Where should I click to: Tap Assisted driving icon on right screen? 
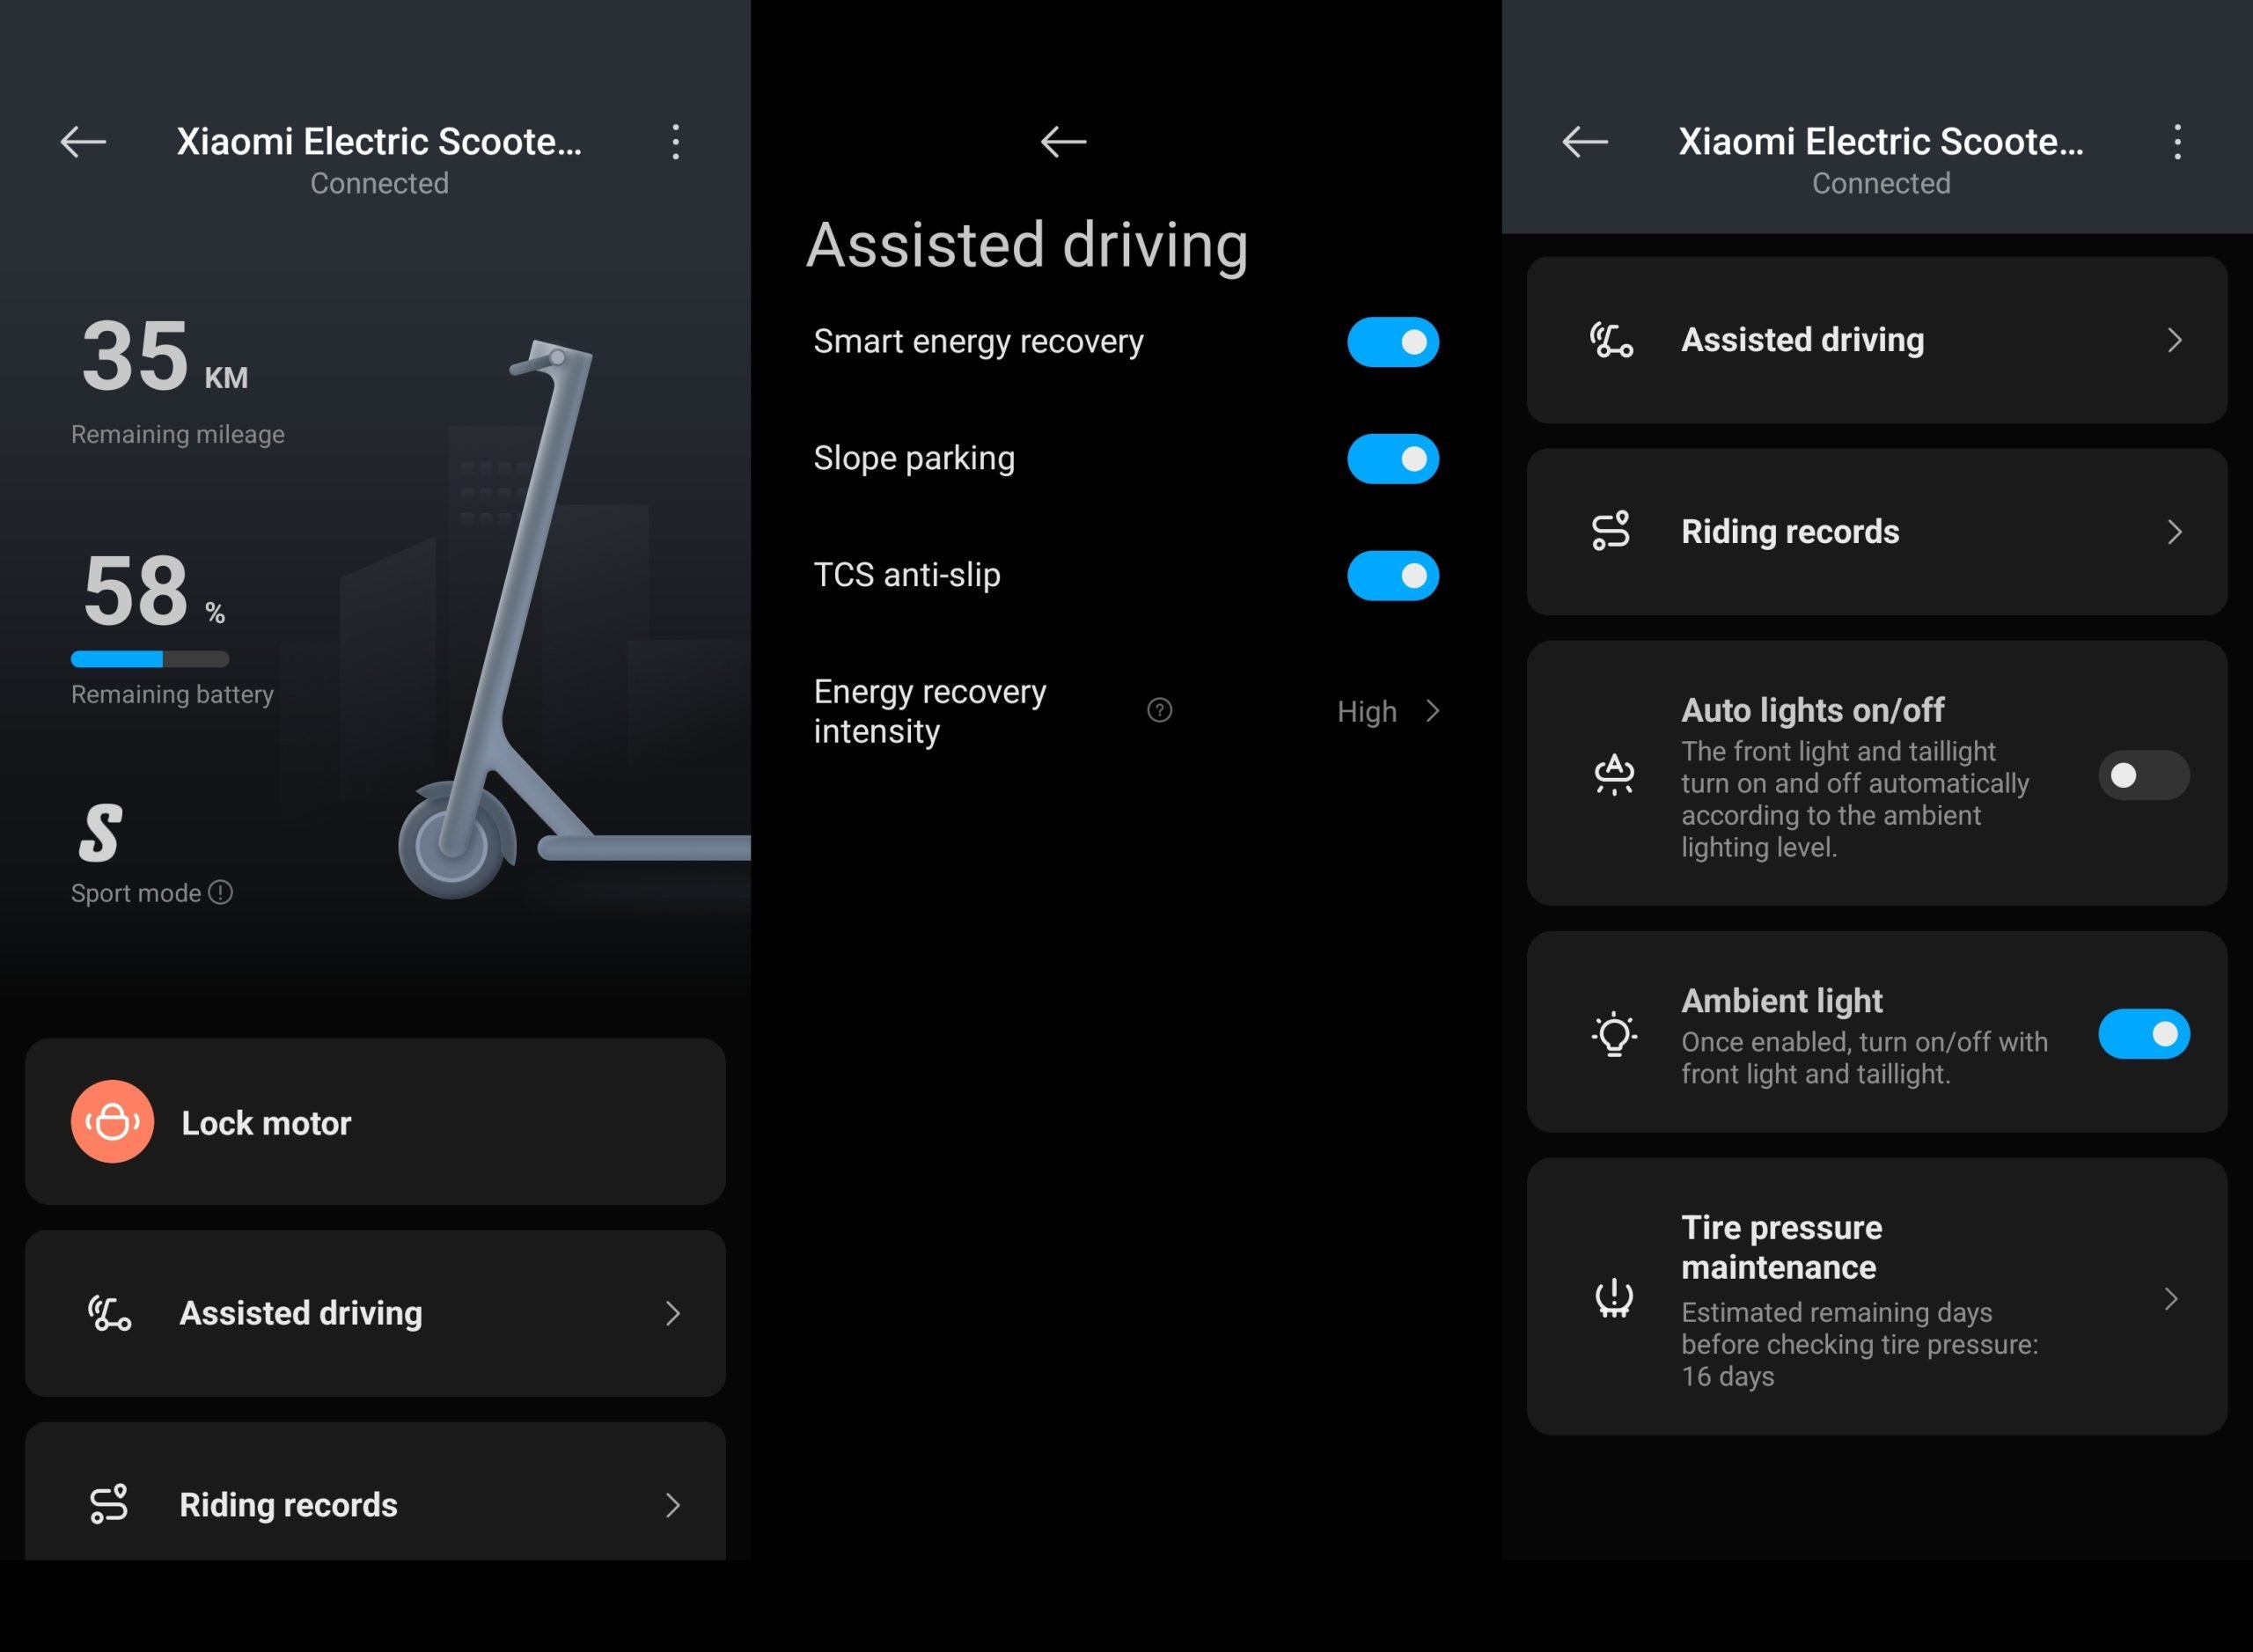[1611, 340]
